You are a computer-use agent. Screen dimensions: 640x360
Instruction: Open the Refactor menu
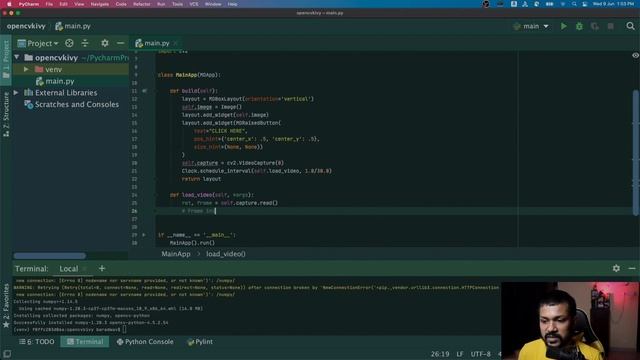coord(142,4)
